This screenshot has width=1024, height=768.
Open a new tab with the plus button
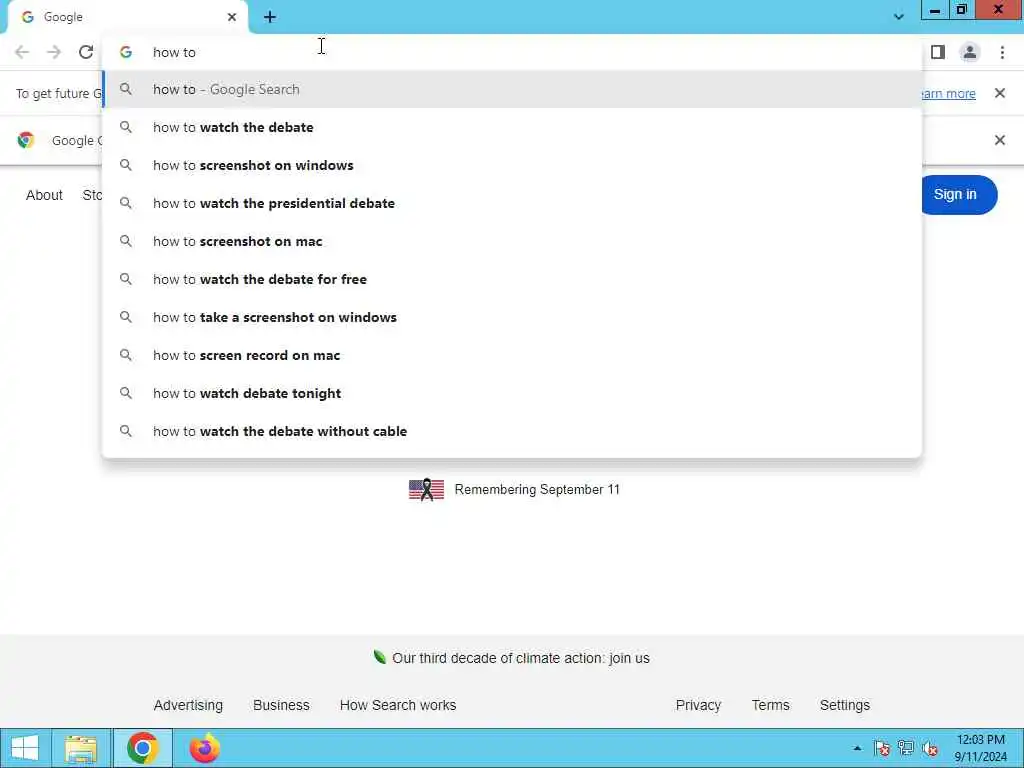[270, 17]
